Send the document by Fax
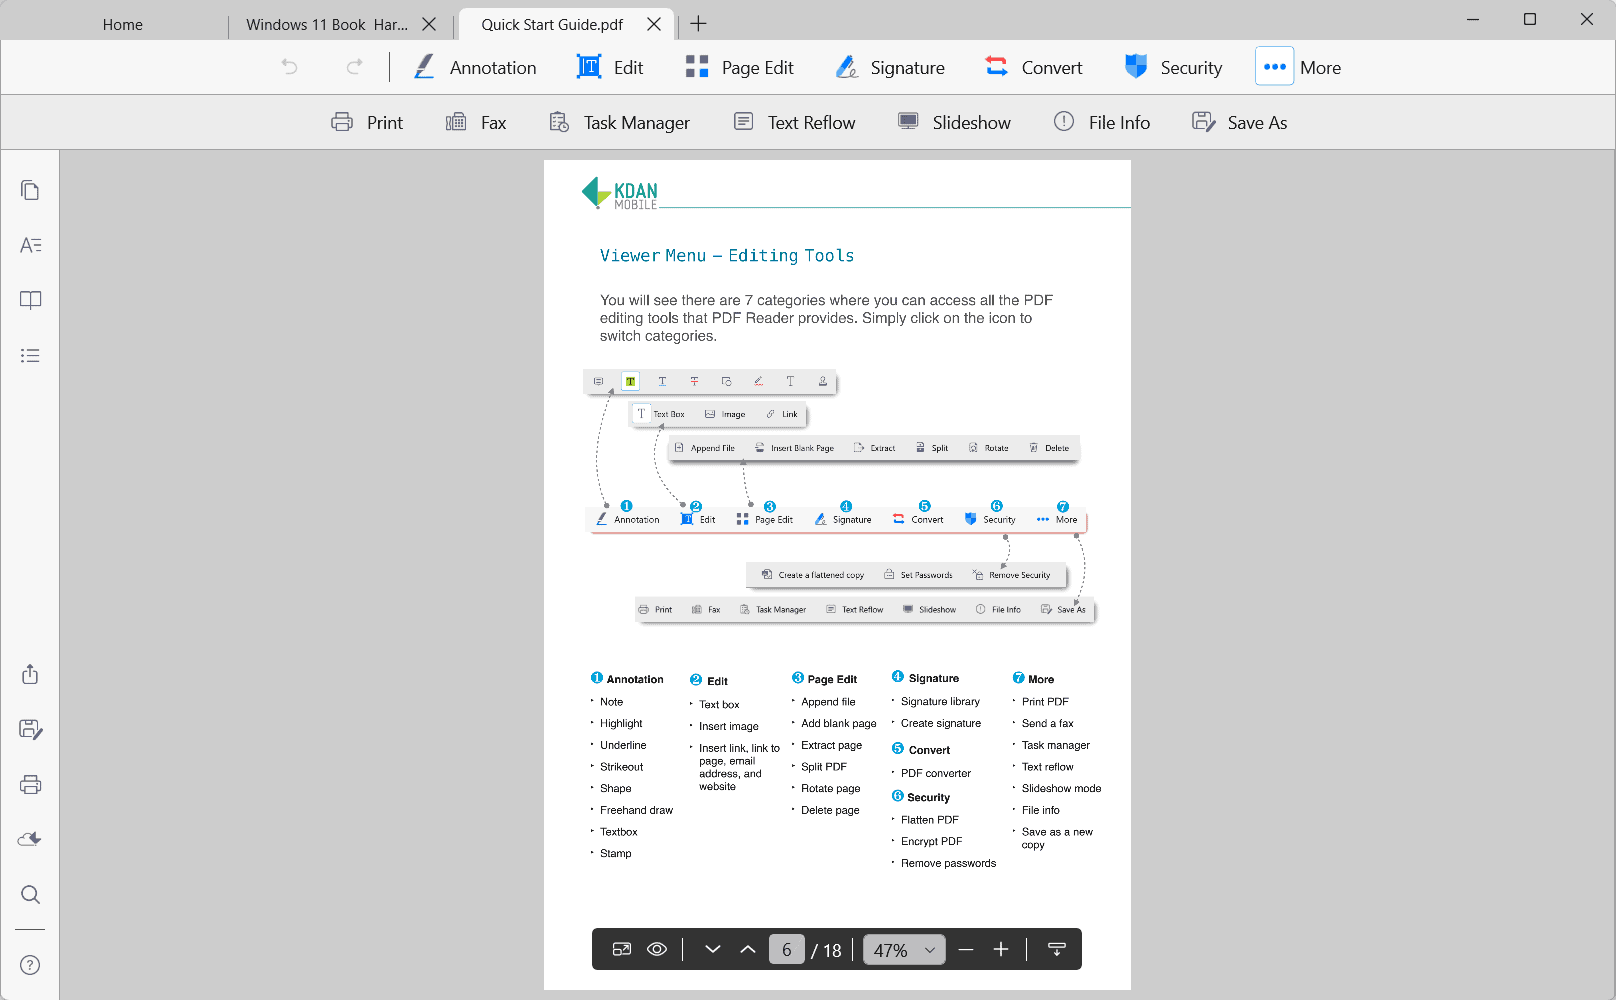This screenshot has height=1000, width=1616. click(476, 122)
